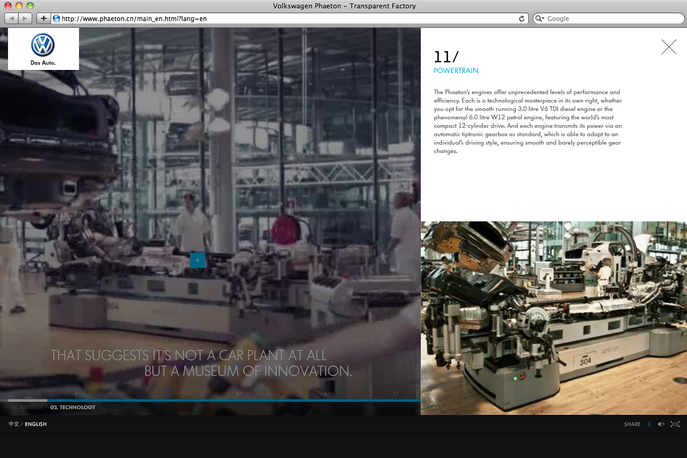This screenshot has height=458, width=687.
Task: Mute the site audio speaker icon
Action: [660, 424]
